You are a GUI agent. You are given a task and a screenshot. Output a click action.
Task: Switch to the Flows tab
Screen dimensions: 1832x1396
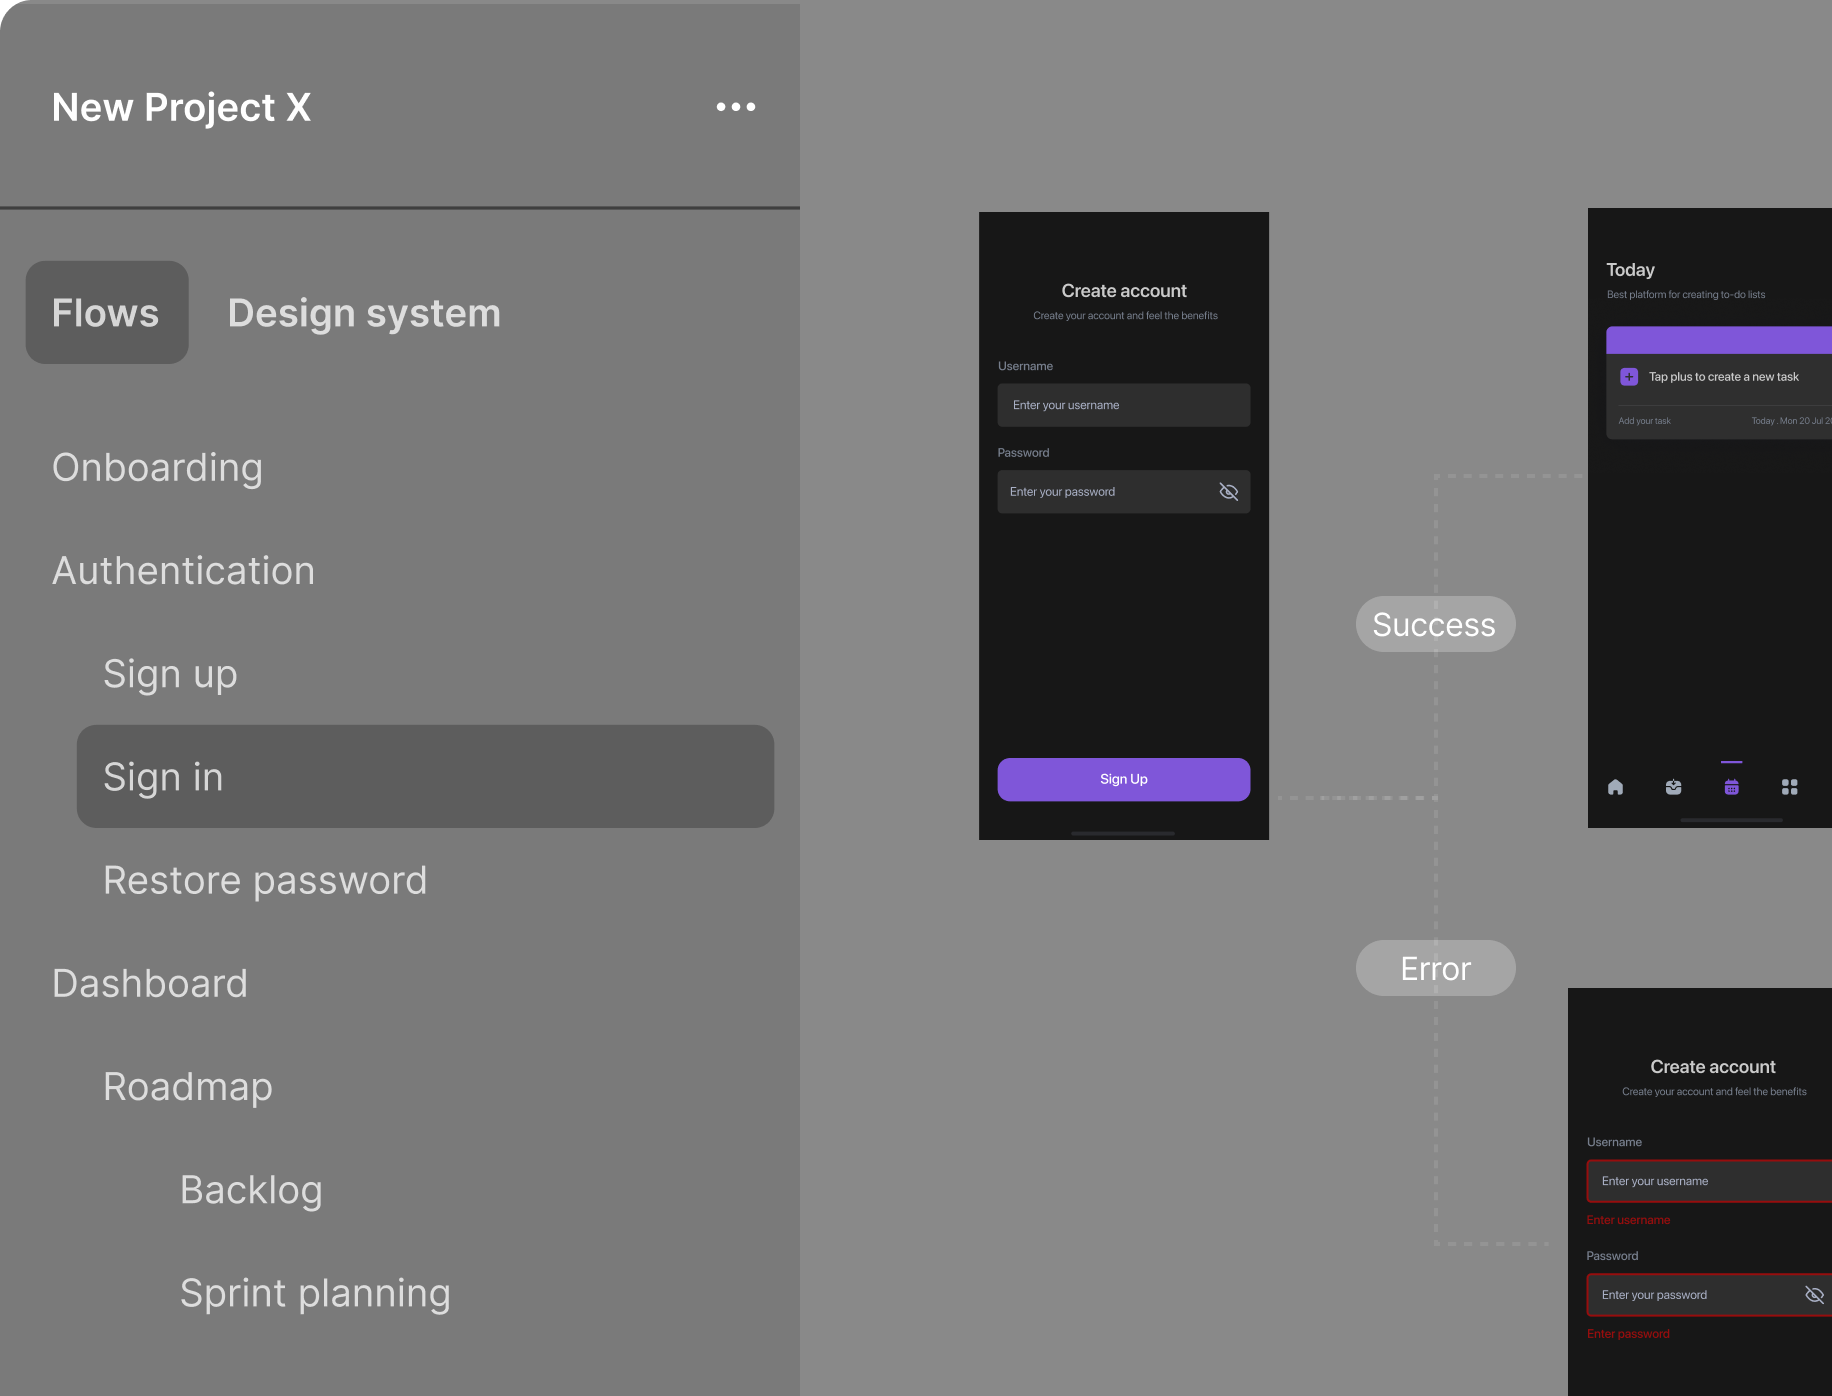[x=106, y=313]
